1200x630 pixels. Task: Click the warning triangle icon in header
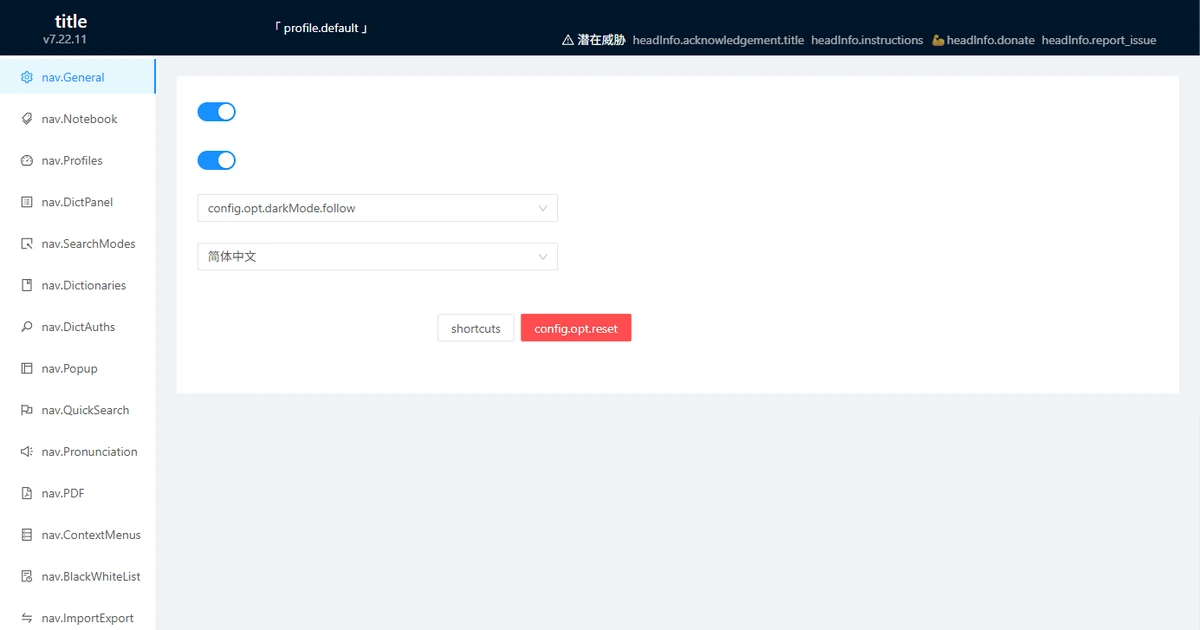pos(568,41)
